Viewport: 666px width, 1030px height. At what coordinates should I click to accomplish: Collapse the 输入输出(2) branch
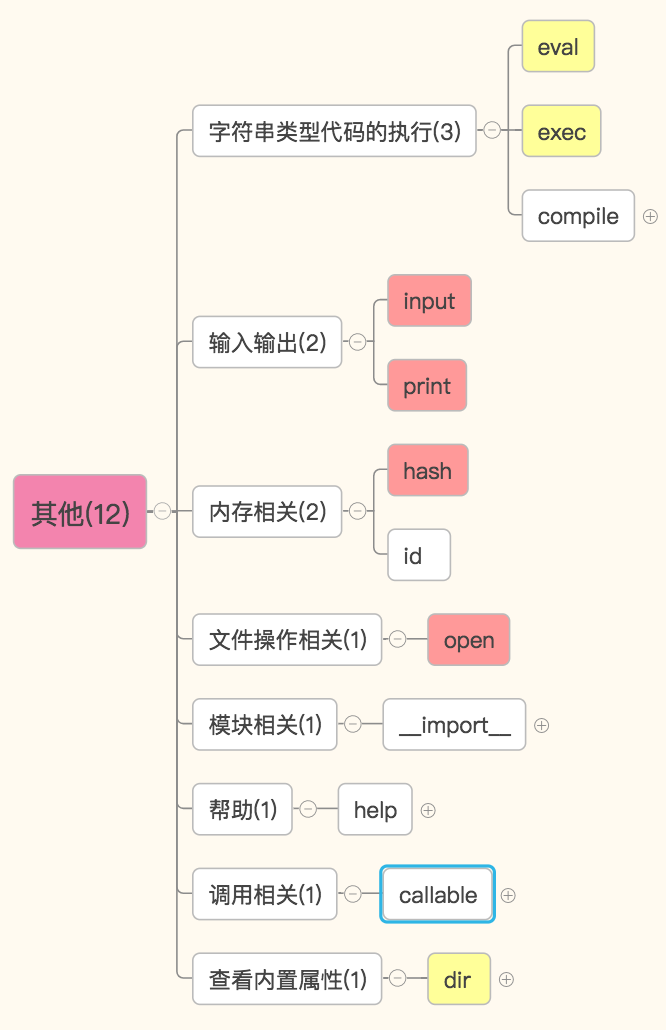357,342
